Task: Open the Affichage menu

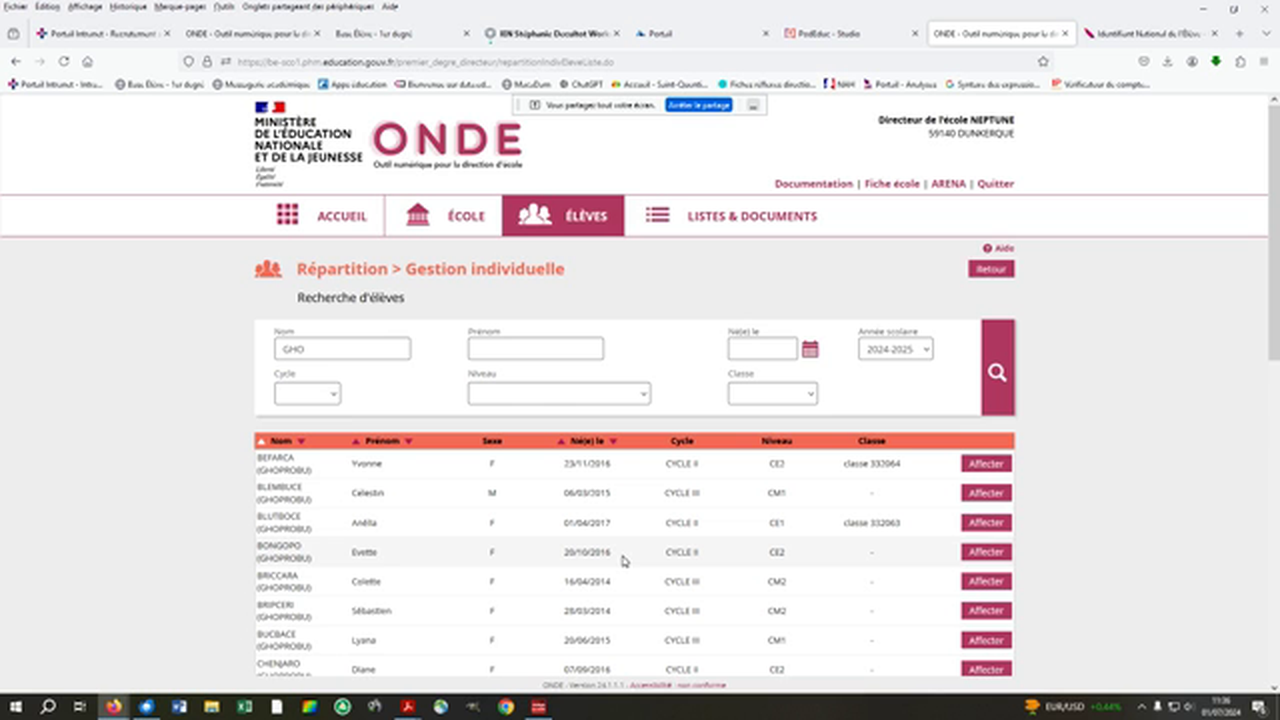Action: (x=85, y=7)
